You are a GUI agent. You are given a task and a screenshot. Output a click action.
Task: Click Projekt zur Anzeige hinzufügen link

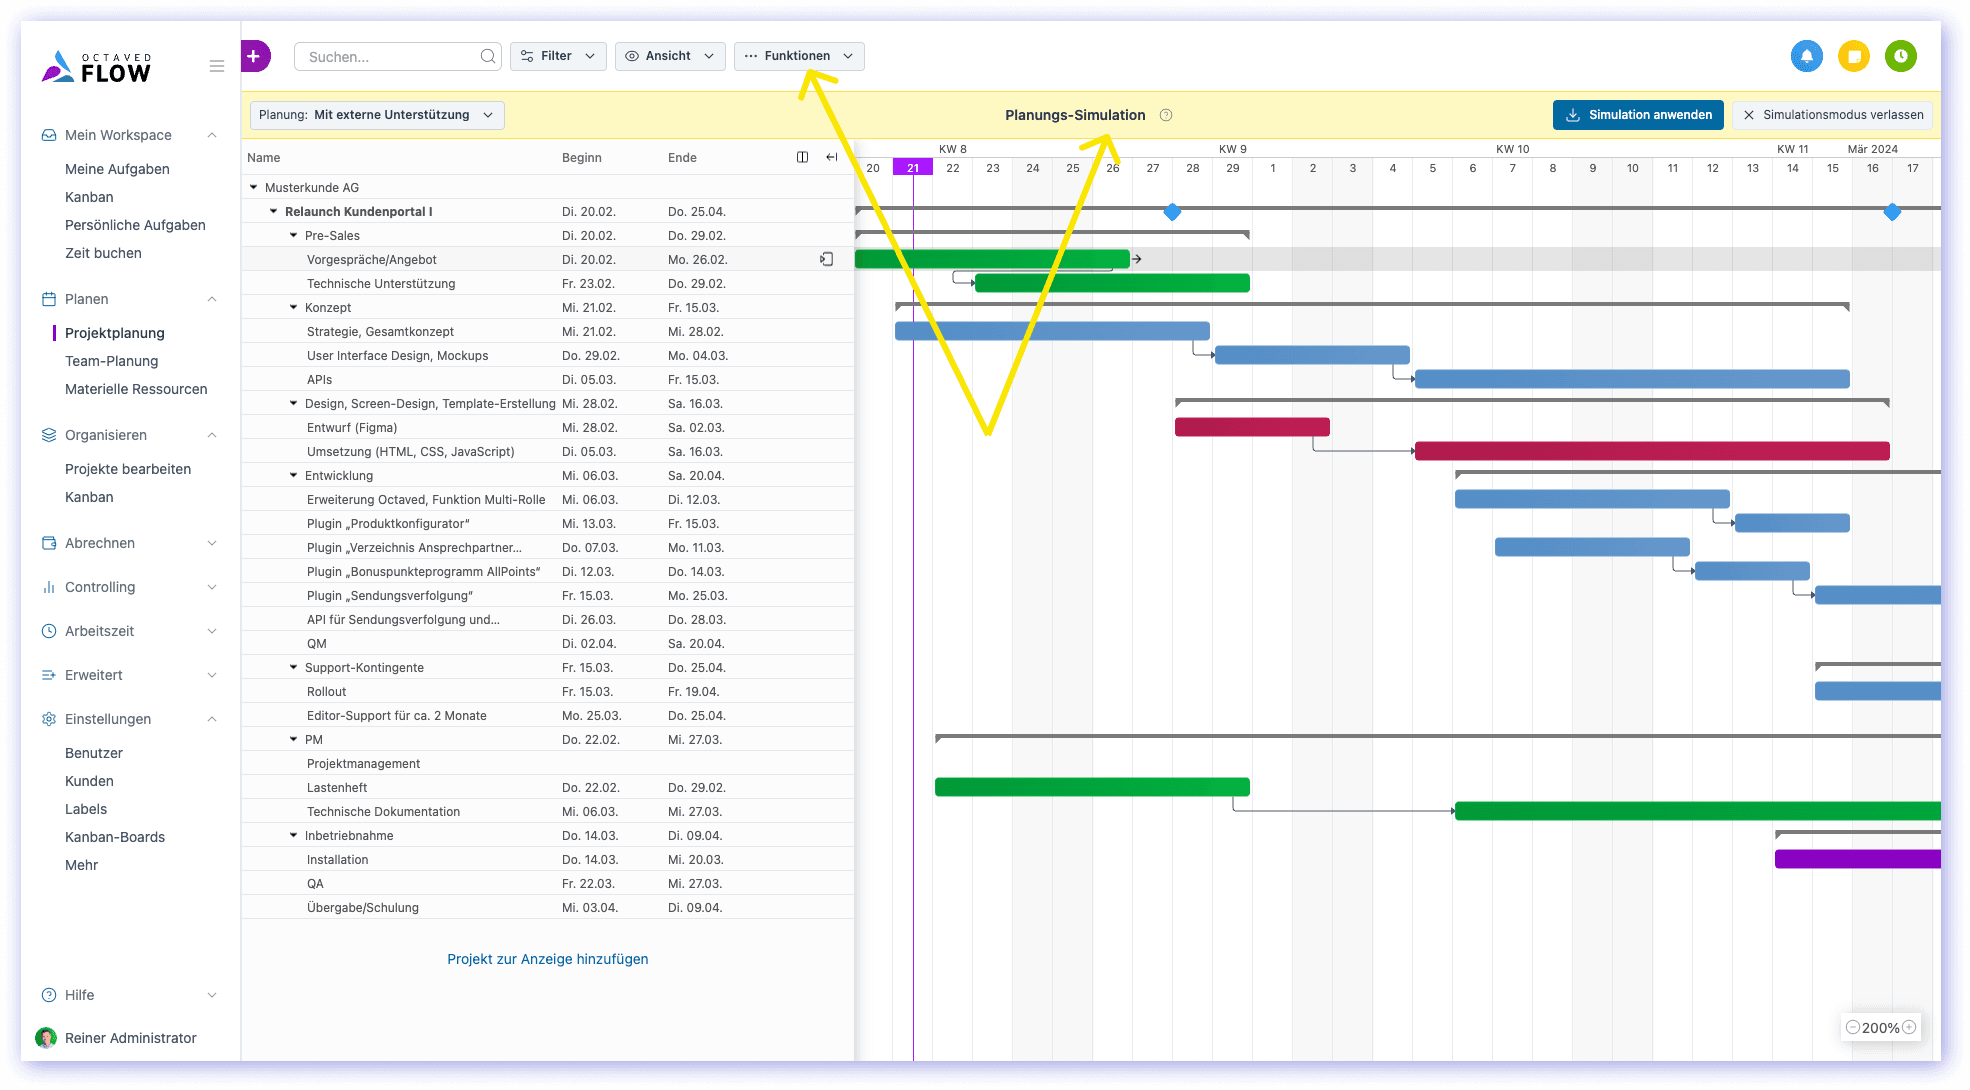547,959
